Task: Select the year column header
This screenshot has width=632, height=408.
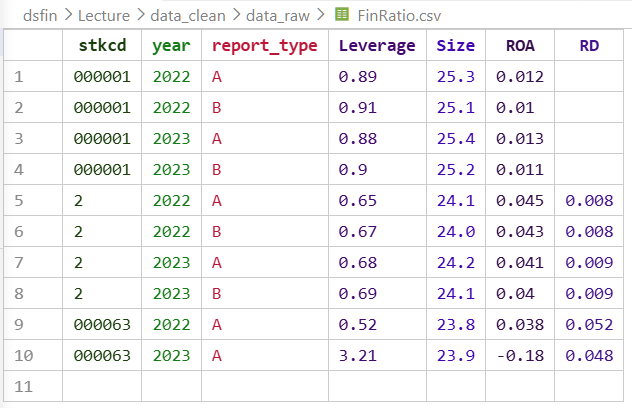Action: (171, 46)
